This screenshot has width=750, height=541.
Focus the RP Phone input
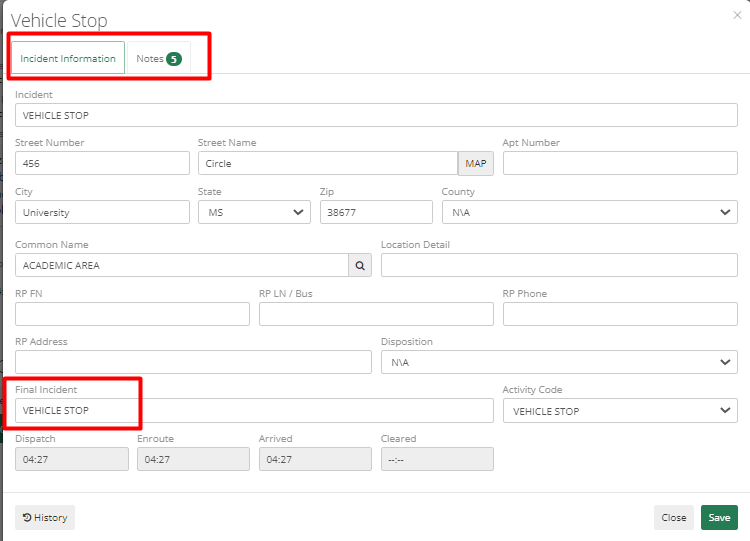620,314
